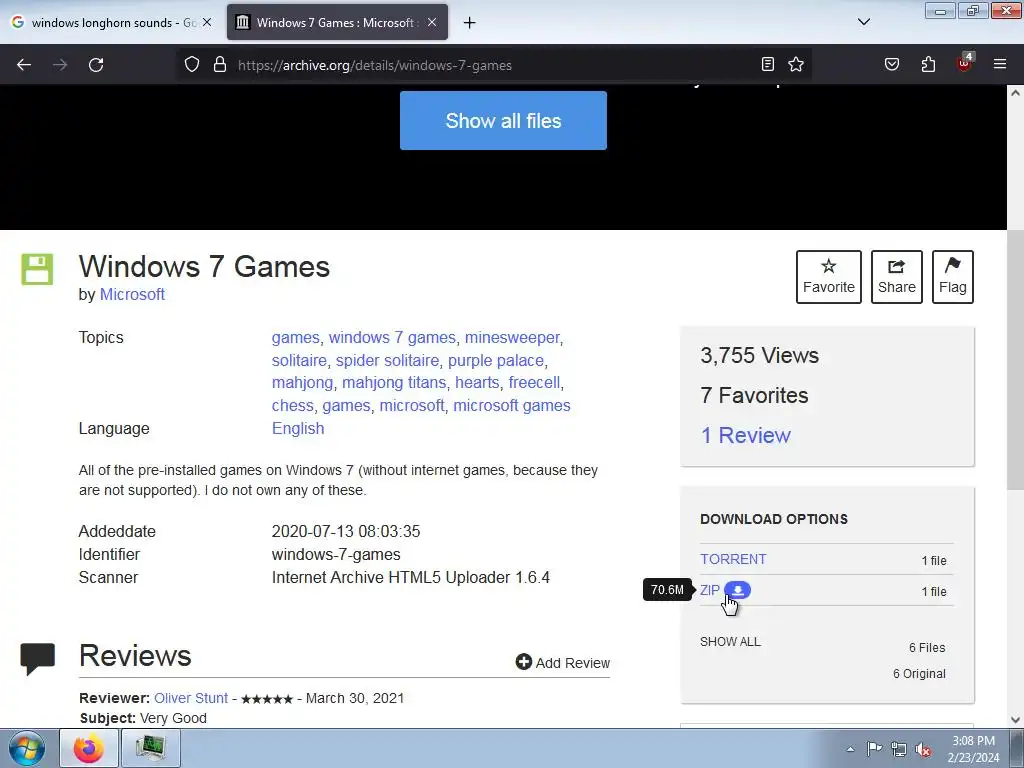This screenshot has width=1024, height=768.
Task: Click the ZIP download link
Action: [x=709, y=590]
